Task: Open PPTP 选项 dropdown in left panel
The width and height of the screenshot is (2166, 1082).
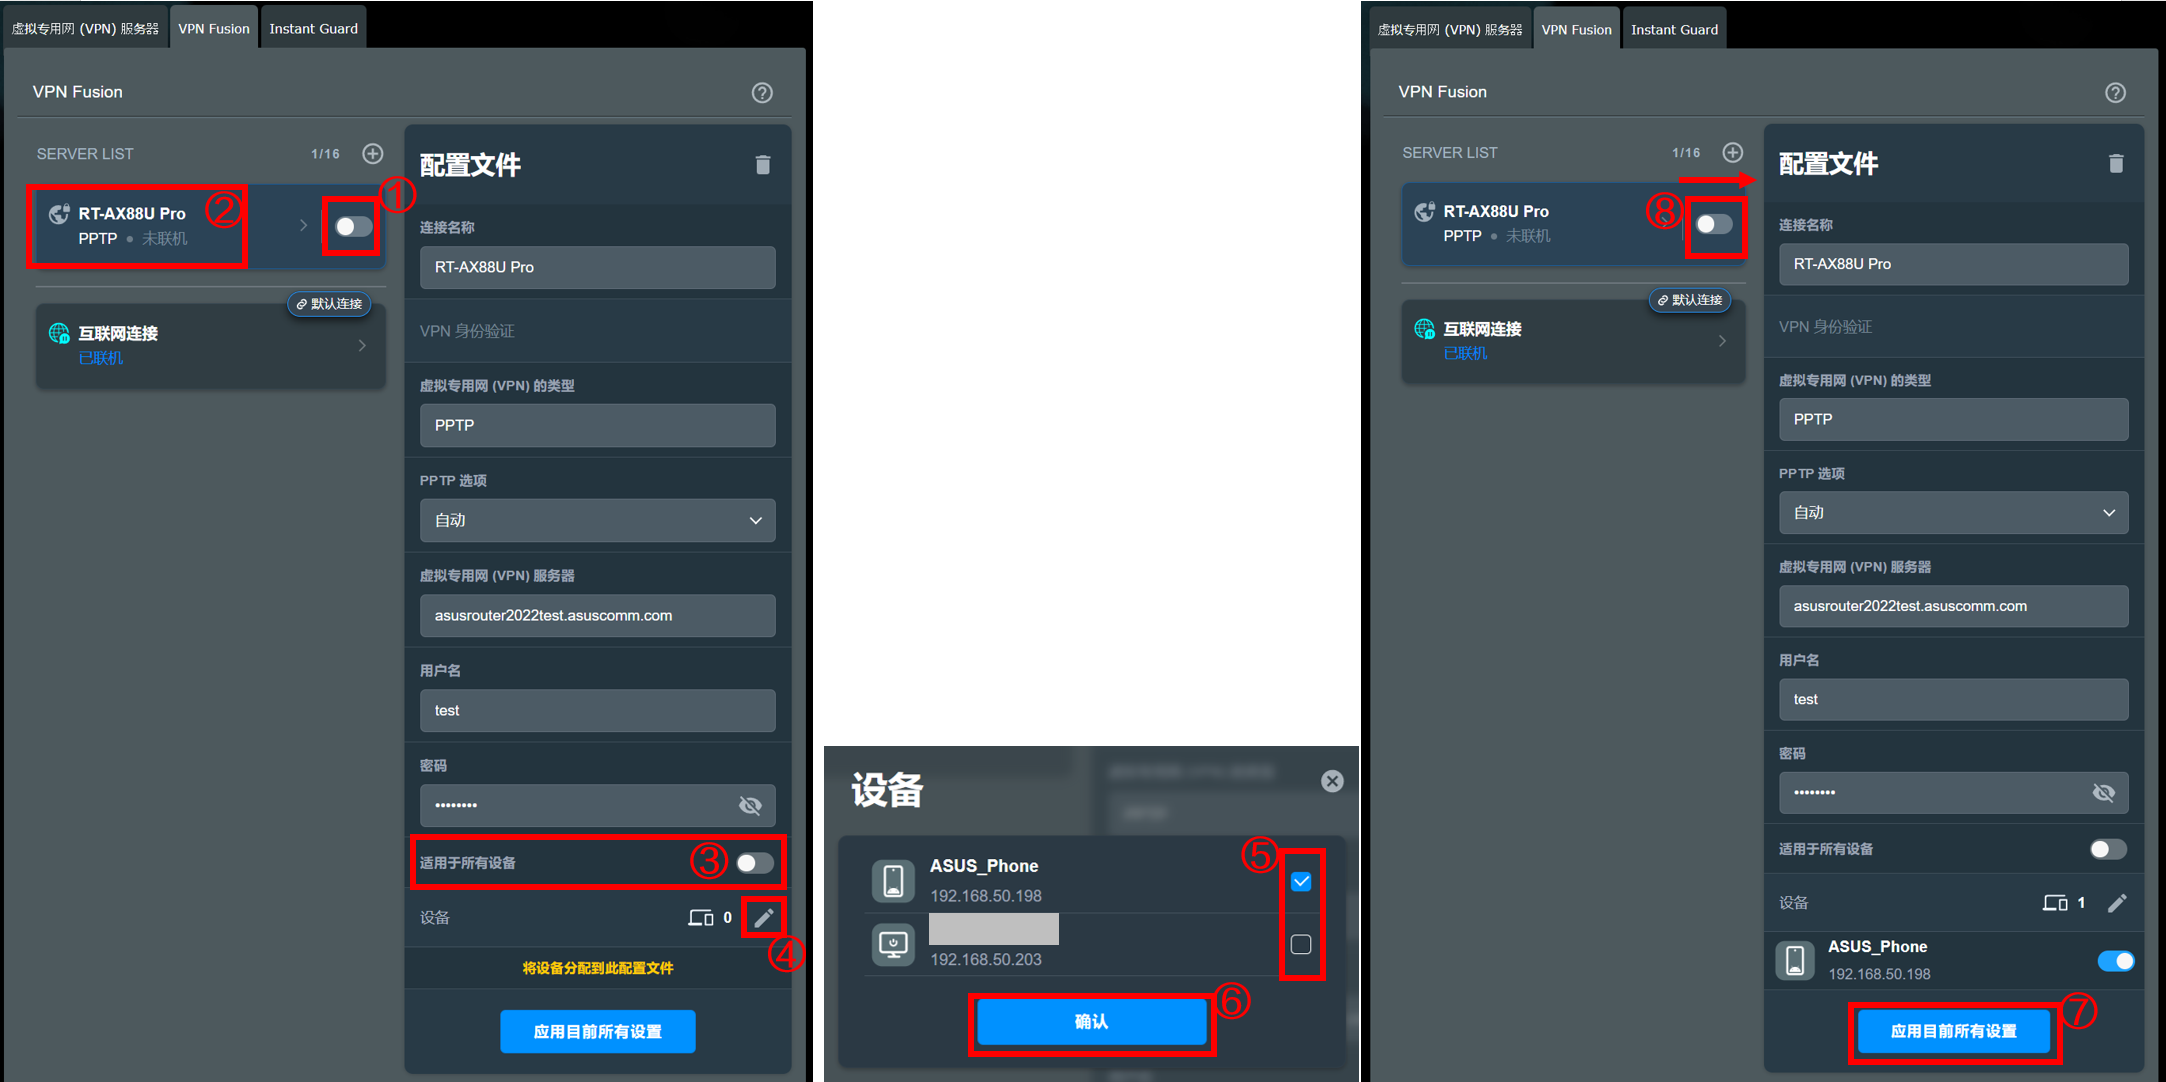Action: point(598,520)
